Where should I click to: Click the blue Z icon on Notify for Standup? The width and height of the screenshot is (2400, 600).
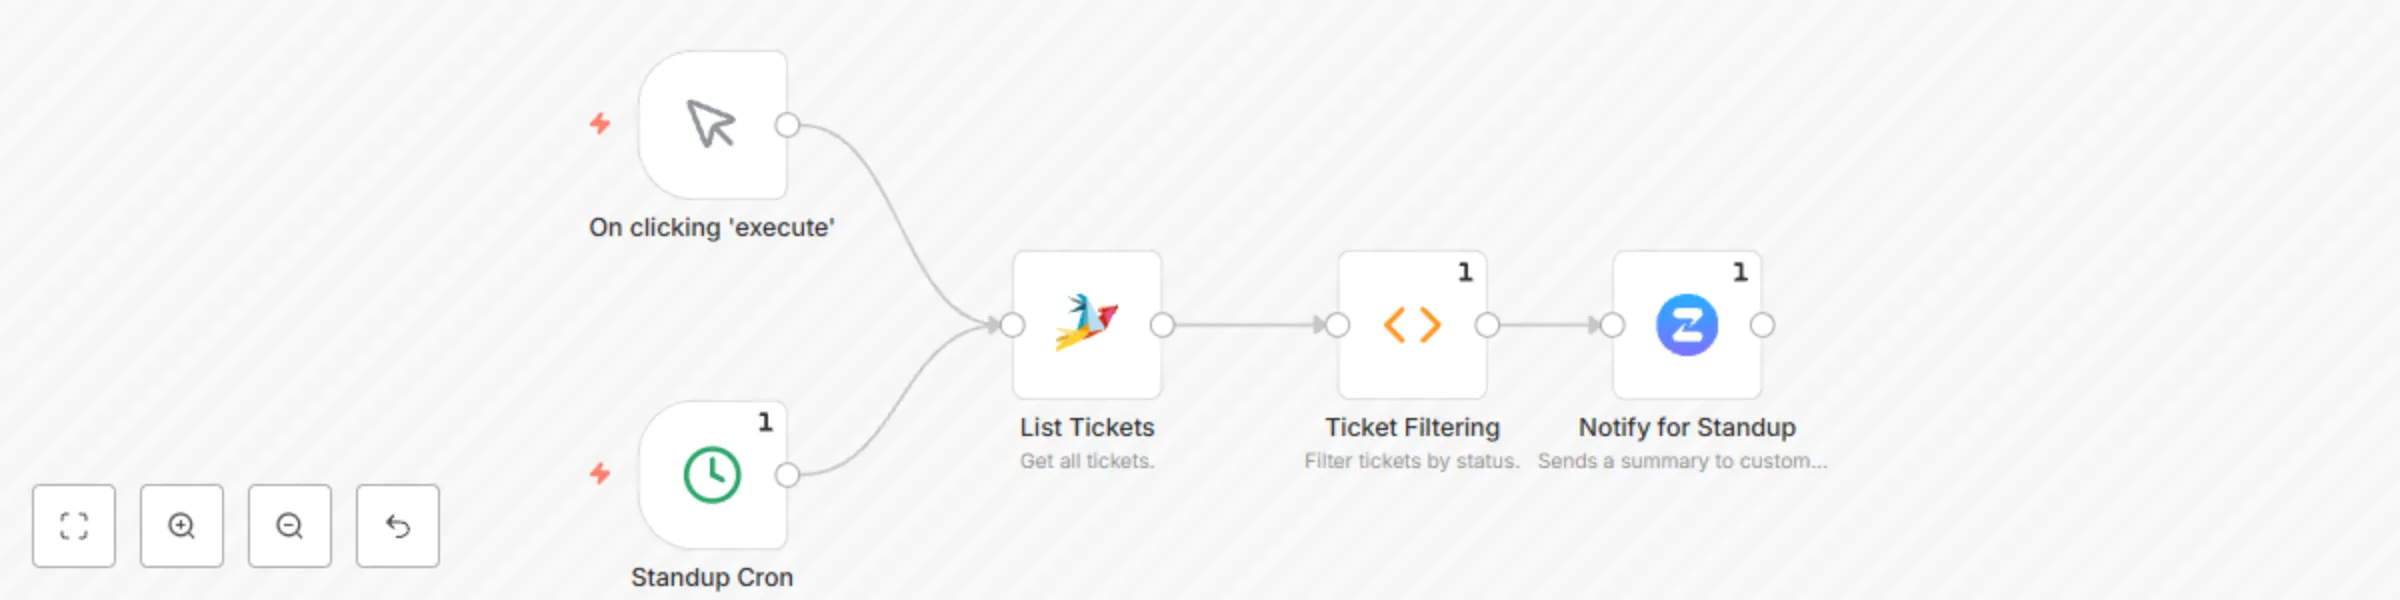(x=1686, y=323)
